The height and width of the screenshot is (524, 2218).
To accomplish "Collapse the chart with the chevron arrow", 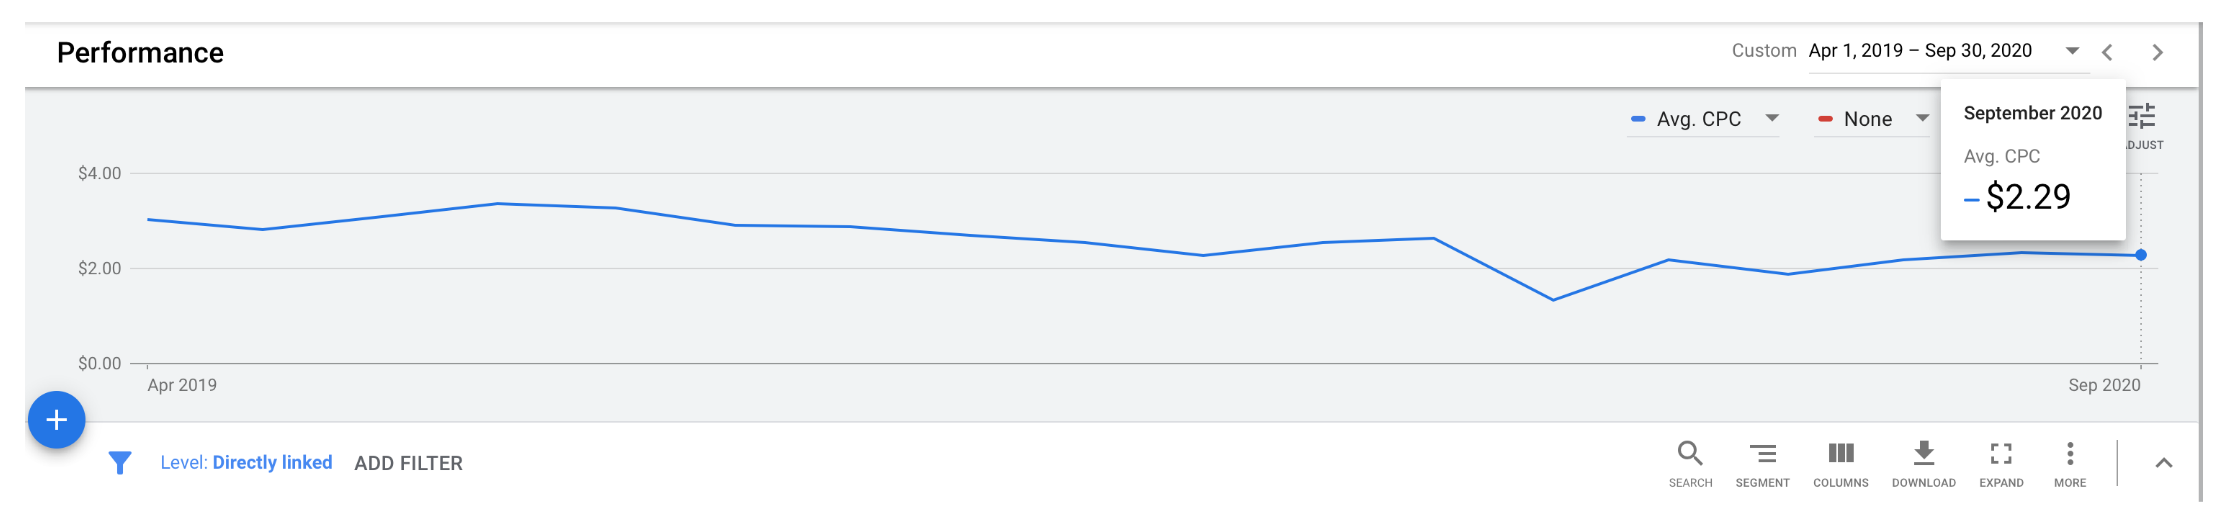I will pos(2164,463).
